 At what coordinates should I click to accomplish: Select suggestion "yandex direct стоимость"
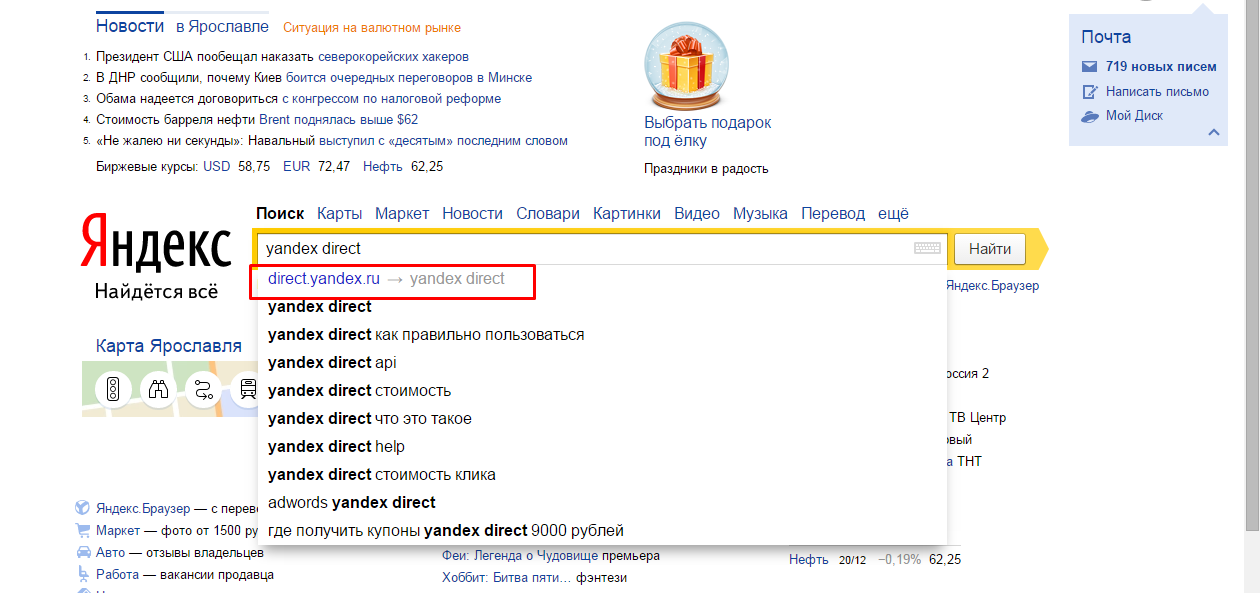tap(602, 390)
